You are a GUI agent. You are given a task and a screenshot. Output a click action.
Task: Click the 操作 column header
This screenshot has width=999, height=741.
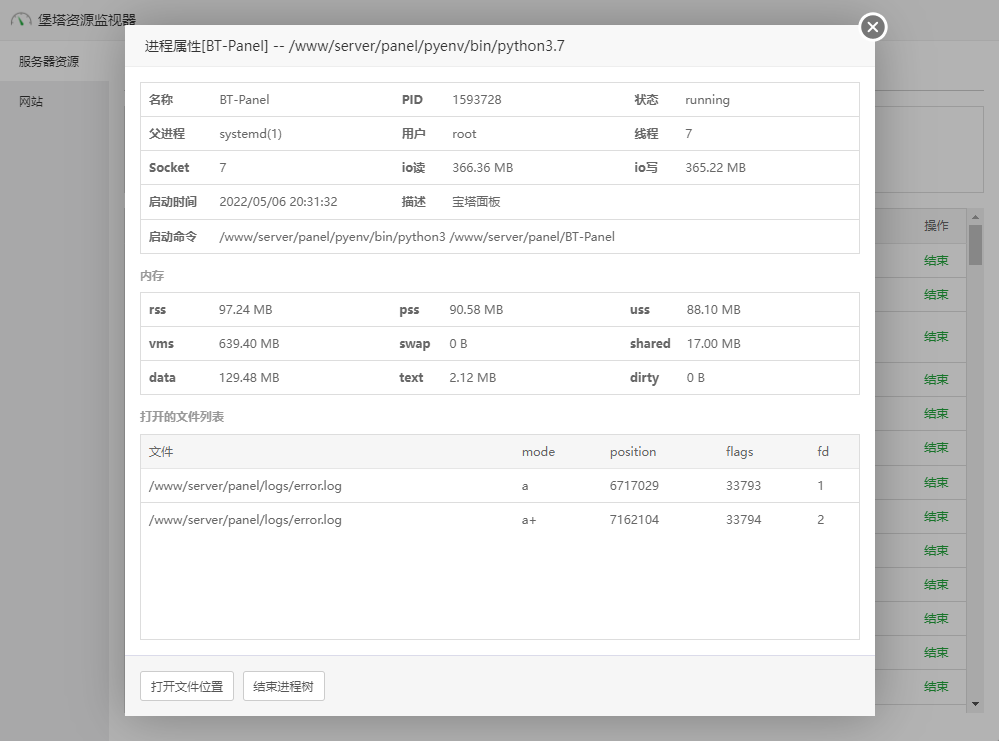pos(936,226)
